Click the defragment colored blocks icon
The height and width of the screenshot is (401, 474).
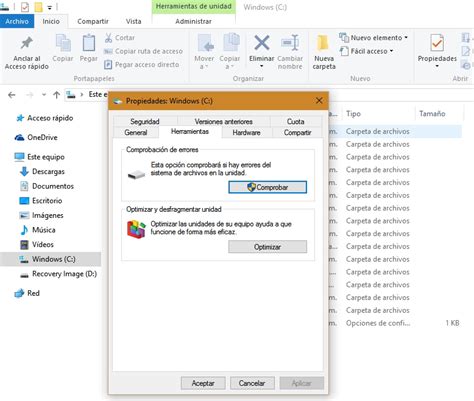click(136, 229)
